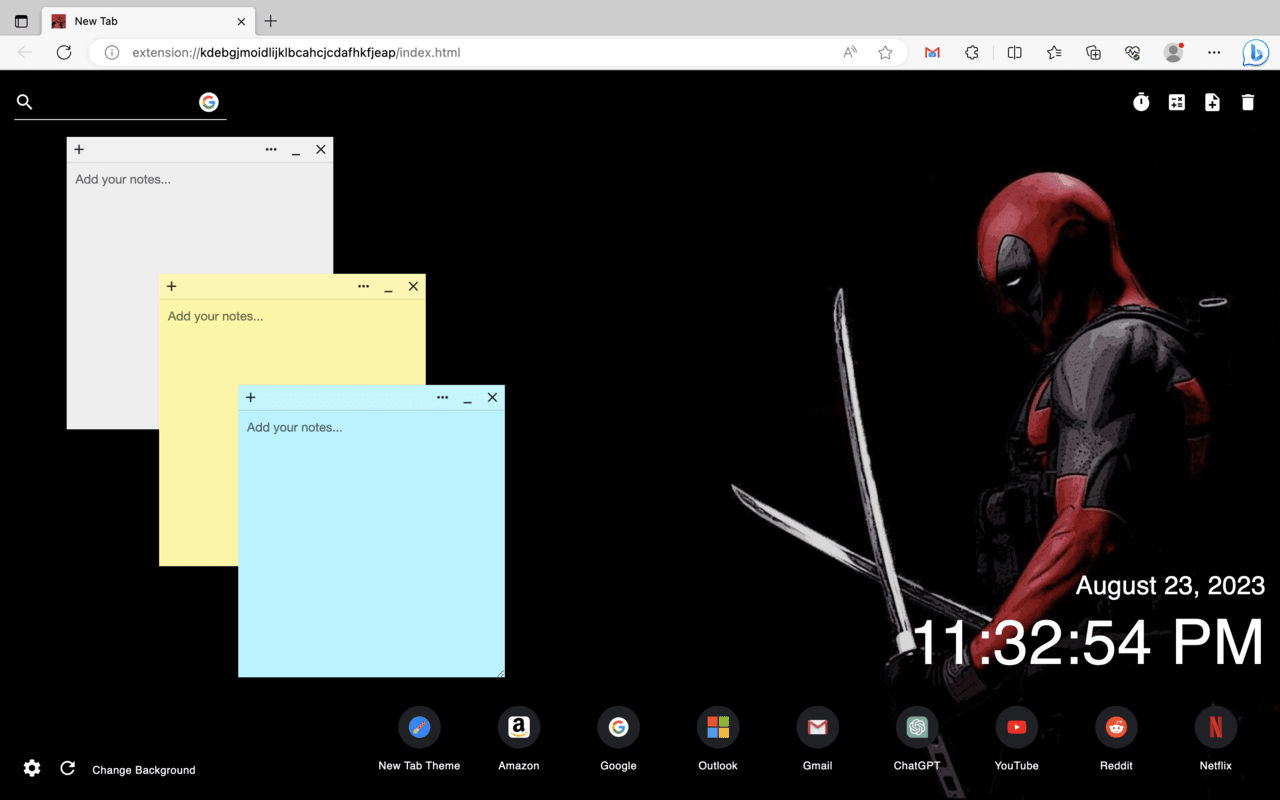This screenshot has height=800, width=1280.
Task: Focus the page search input field
Action: (116, 102)
